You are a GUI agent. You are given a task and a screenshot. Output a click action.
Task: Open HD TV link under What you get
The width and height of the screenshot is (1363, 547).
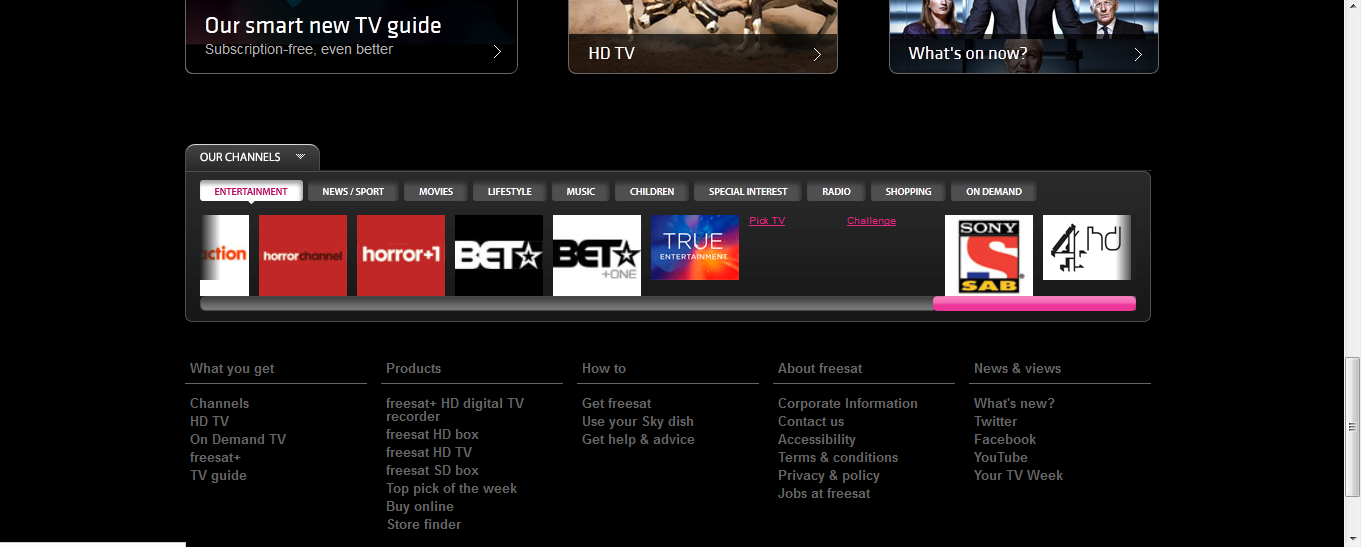pyautogui.click(x=209, y=422)
